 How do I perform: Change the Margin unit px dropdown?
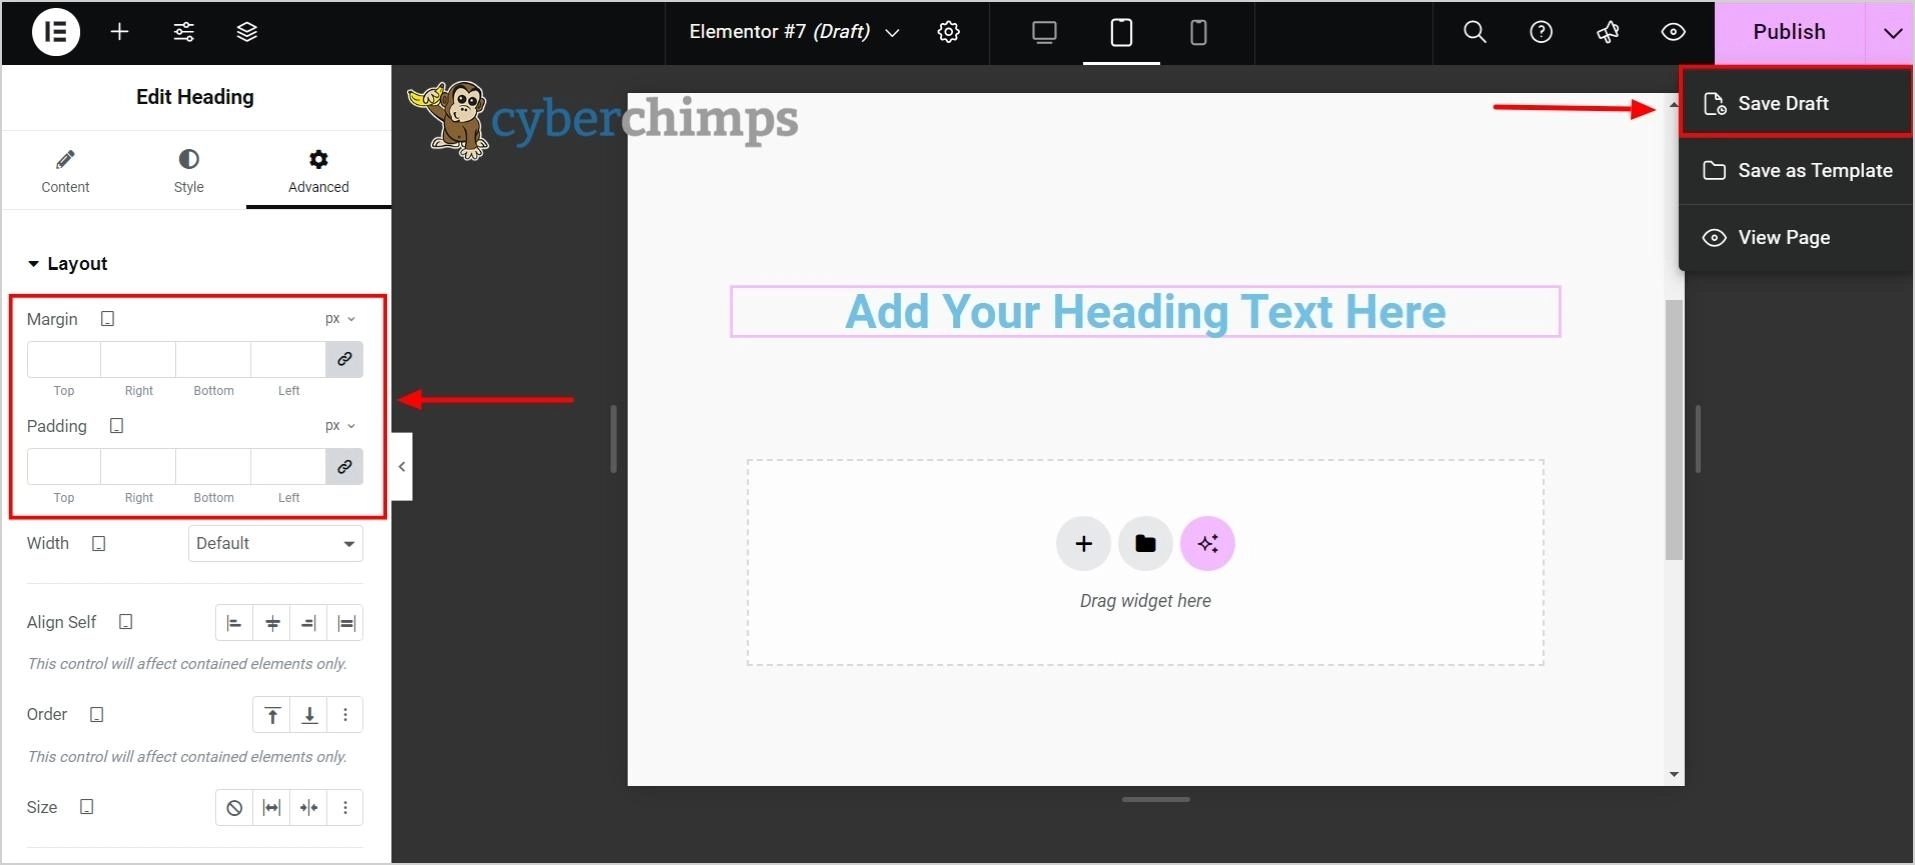pos(340,319)
